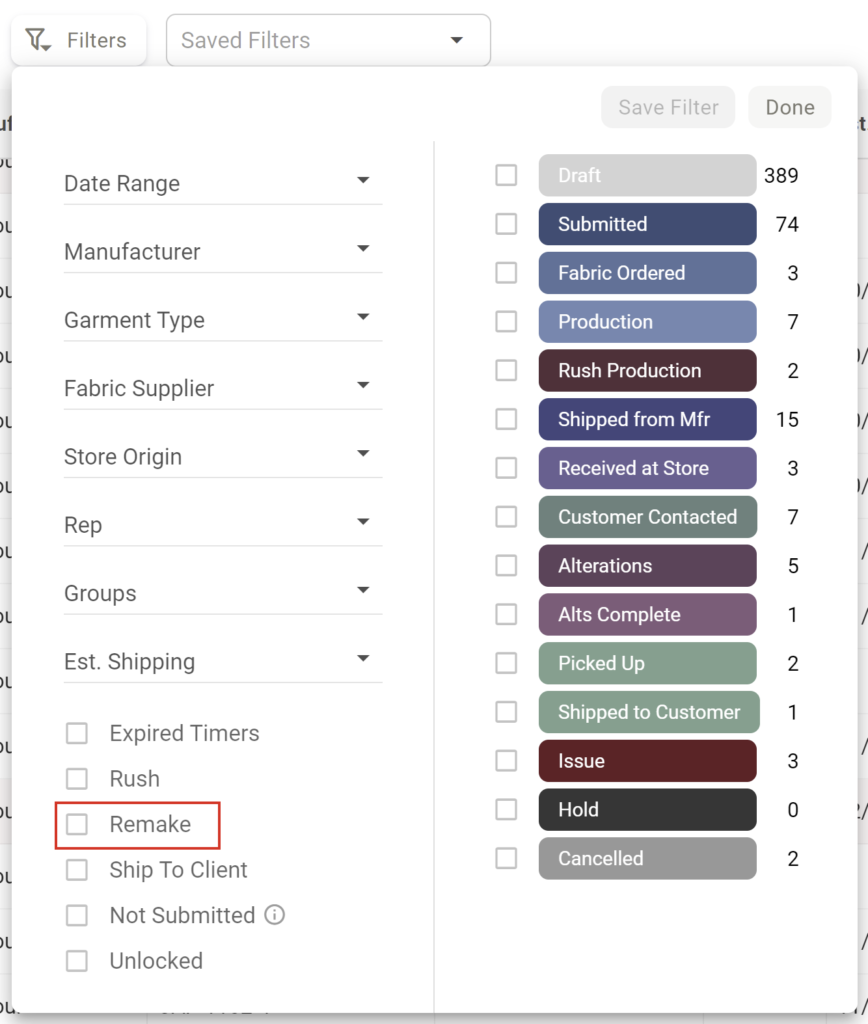This screenshot has height=1024, width=868.
Task: Click the Done button
Action: [790, 107]
